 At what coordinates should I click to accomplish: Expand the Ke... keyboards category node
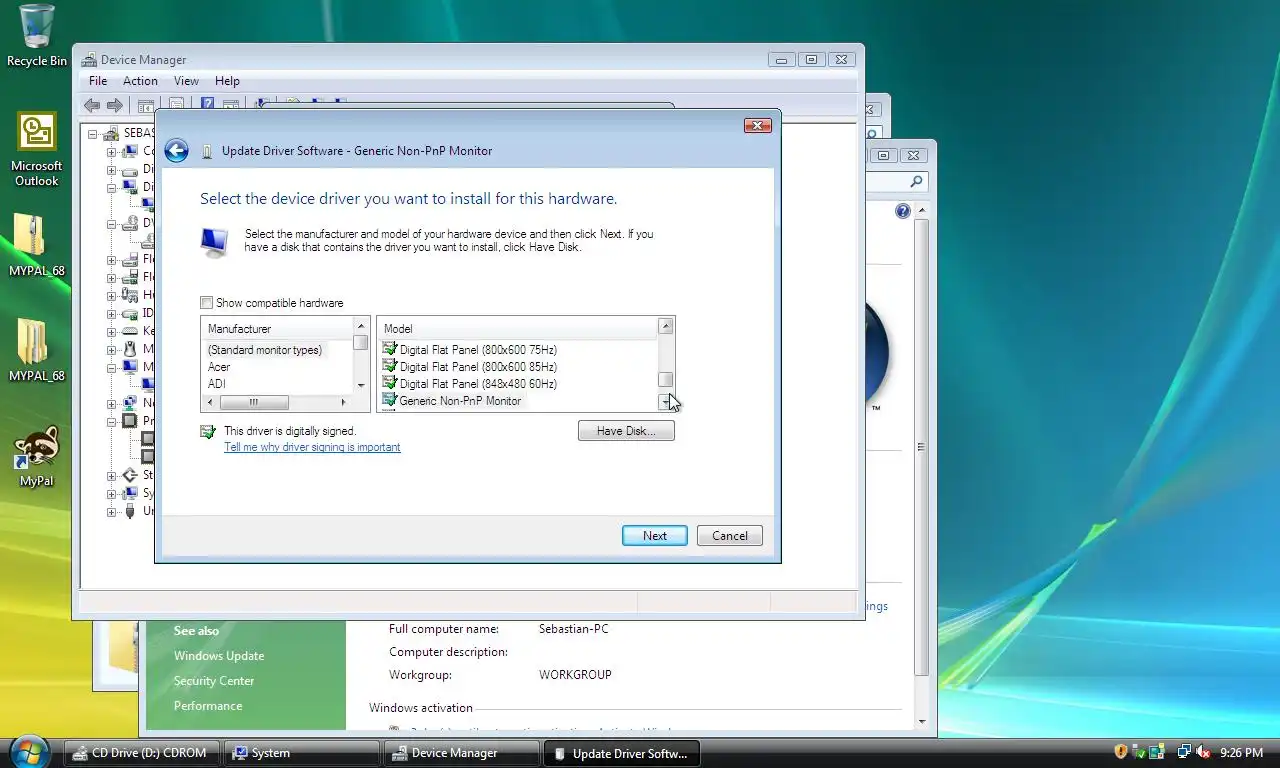112,331
